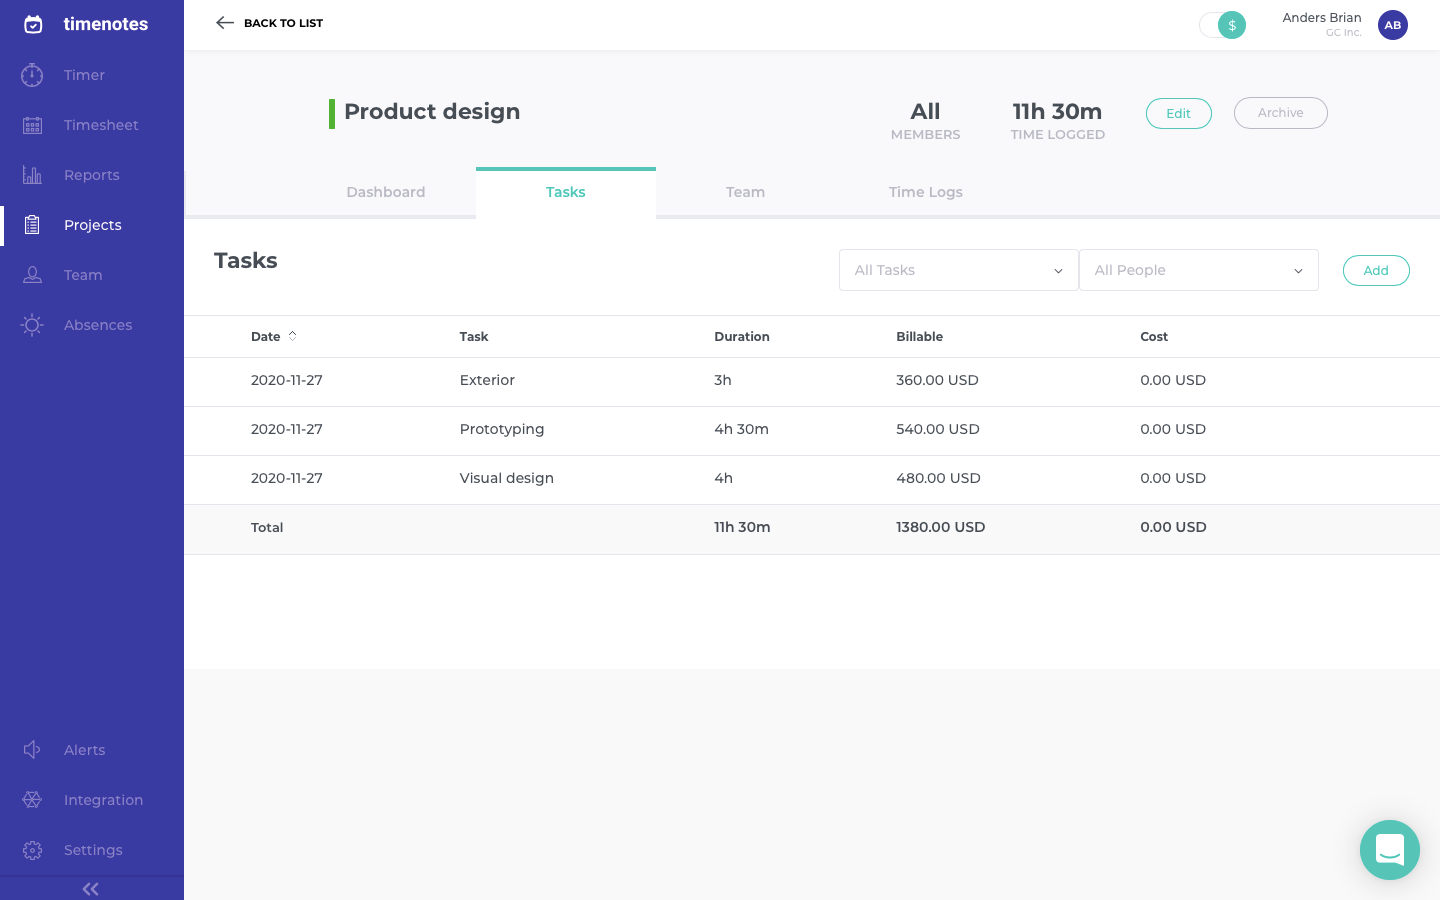Click the Duration column header
The width and height of the screenshot is (1440, 900).
click(742, 337)
